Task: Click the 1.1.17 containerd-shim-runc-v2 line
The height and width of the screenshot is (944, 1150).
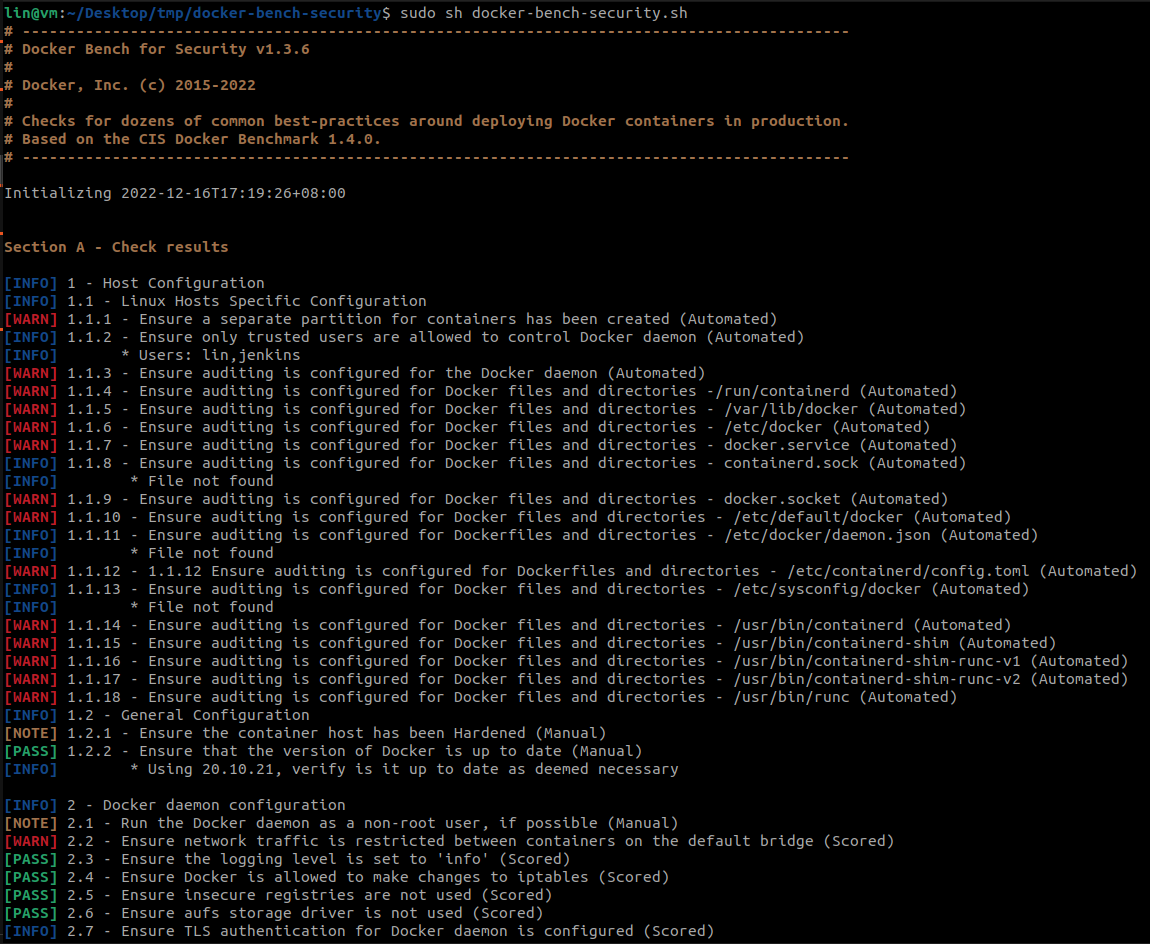Action: [x=566, y=679]
